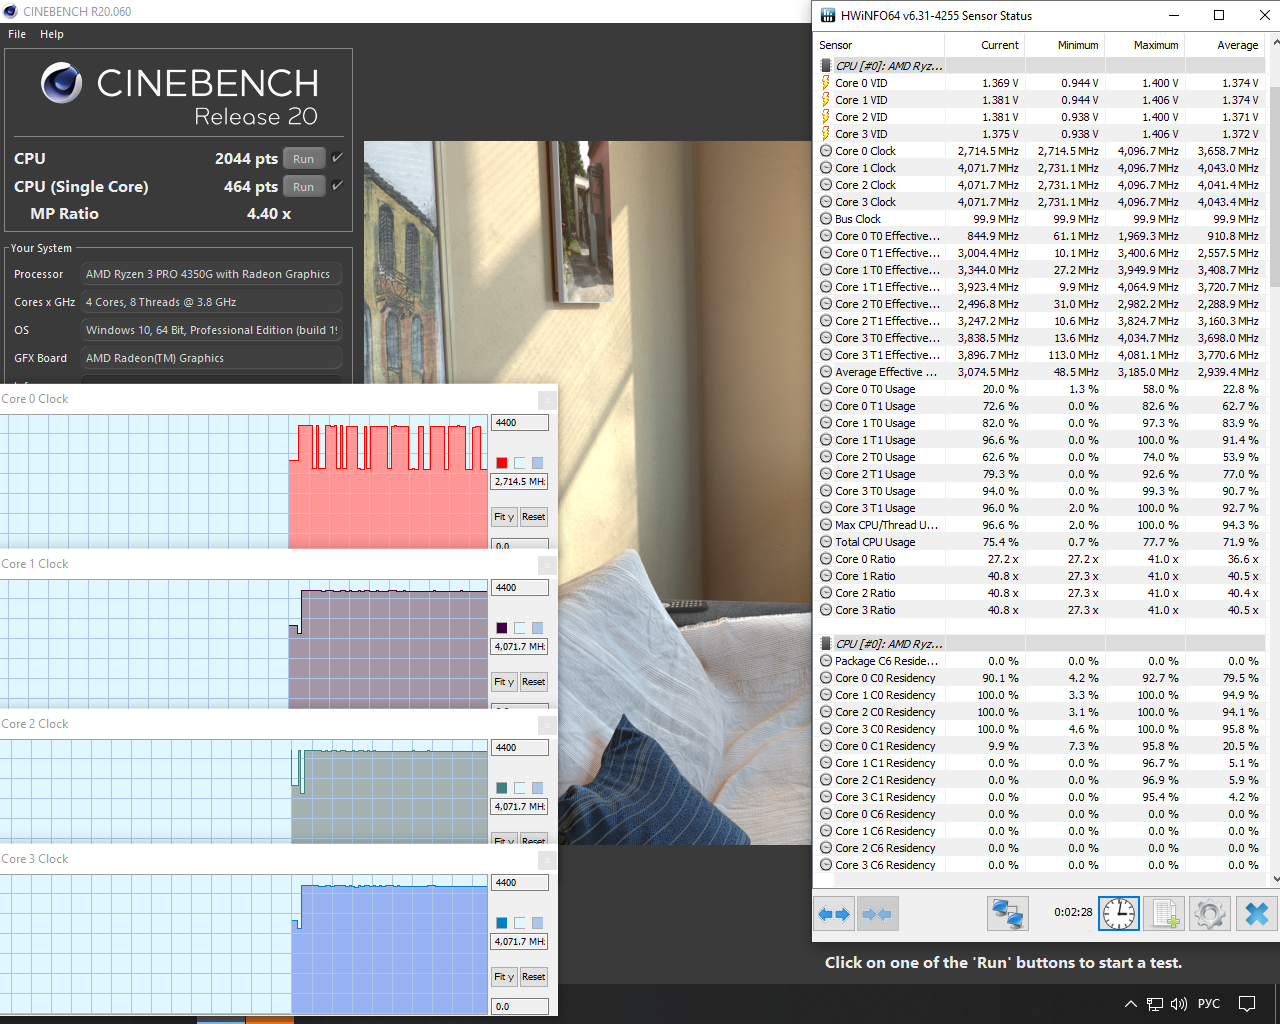Click the round icon beside Total CPU Usage

[x=826, y=542]
